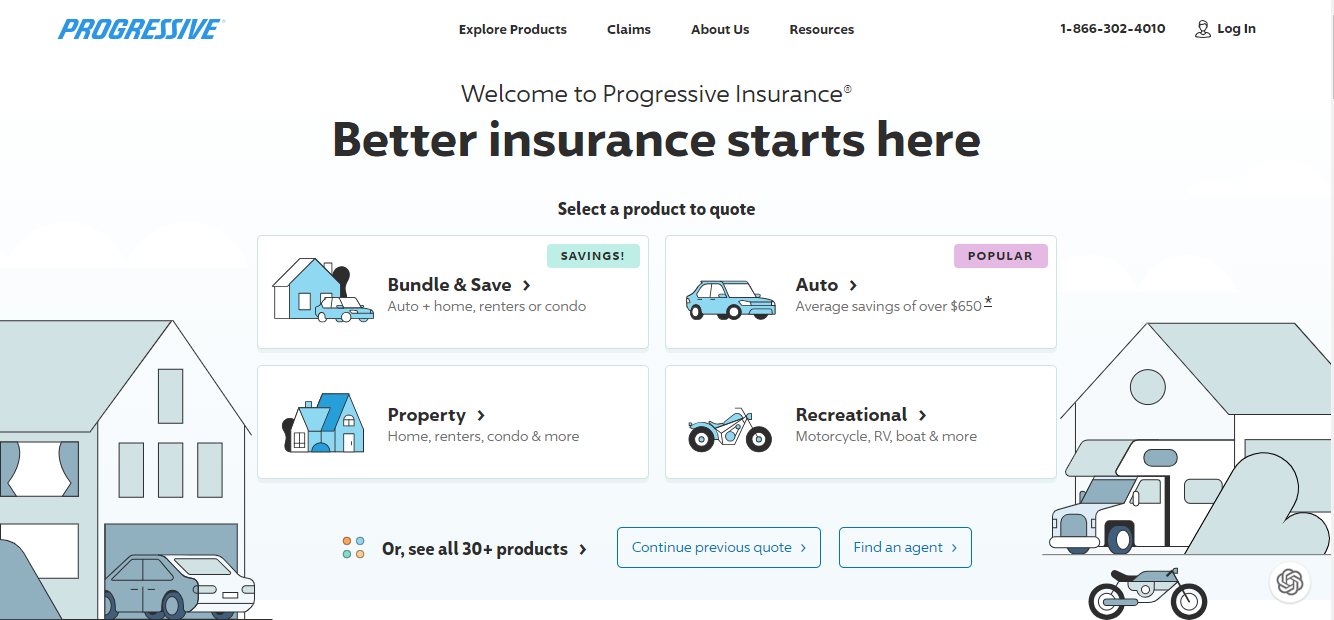Click the house and car Bundle icon
The width and height of the screenshot is (1334, 620).
tap(323, 290)
